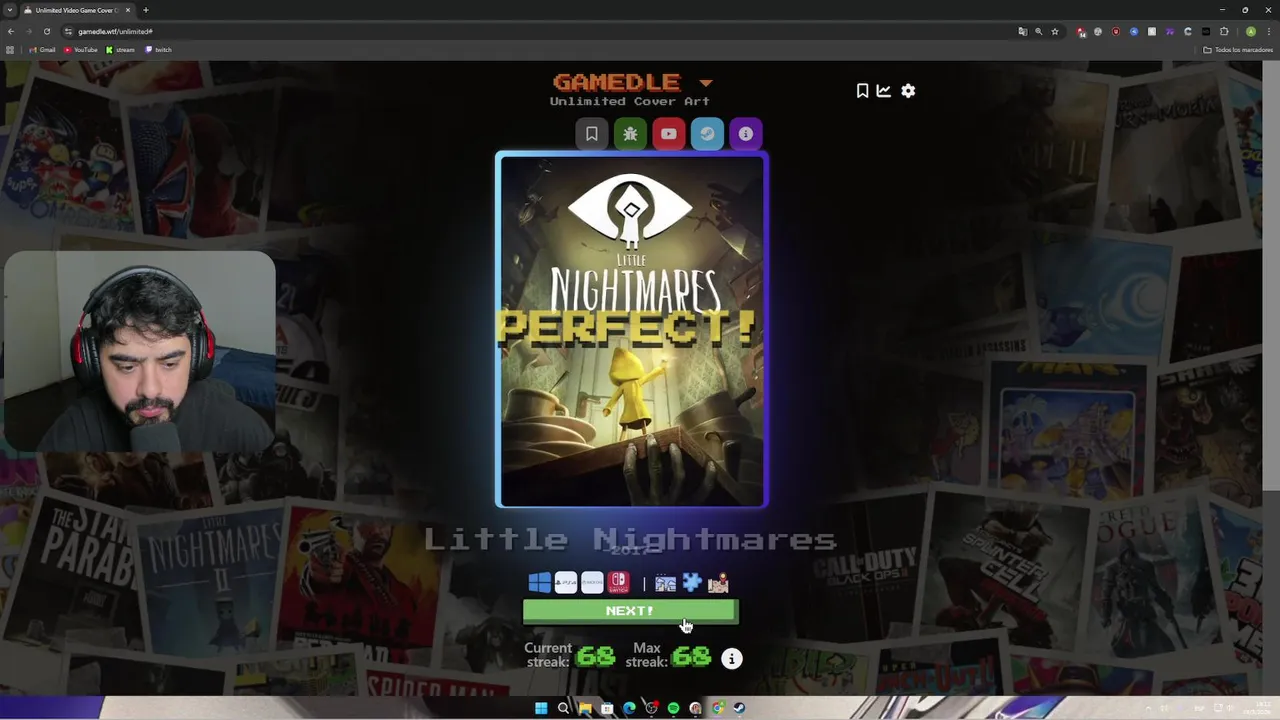Open the YouTube bookmark
Image resolution: width=1280 pixels, height=720 pixels.
[x=81, y=50]
